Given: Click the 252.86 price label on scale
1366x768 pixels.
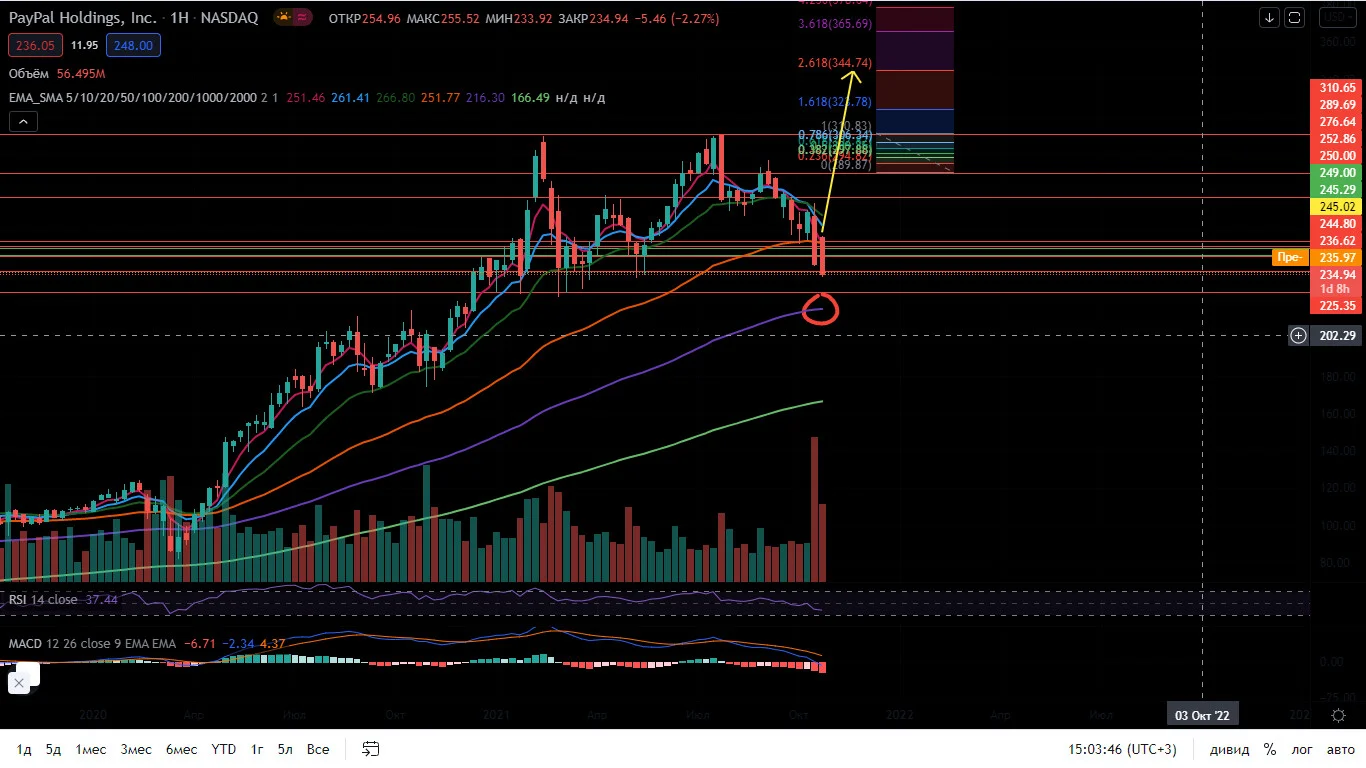Looking at the screenshot, I should [x=1338, y=139].
